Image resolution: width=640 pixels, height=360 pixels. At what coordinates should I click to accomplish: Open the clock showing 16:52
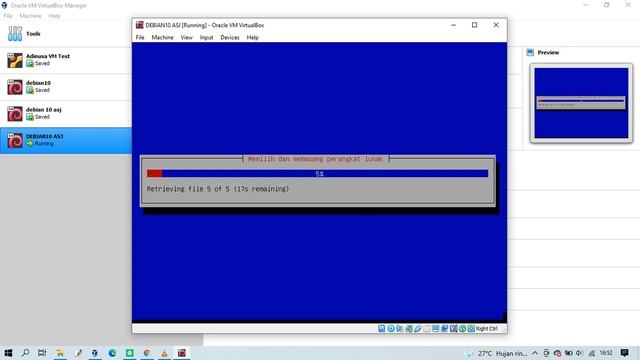(x=606, y=353)
